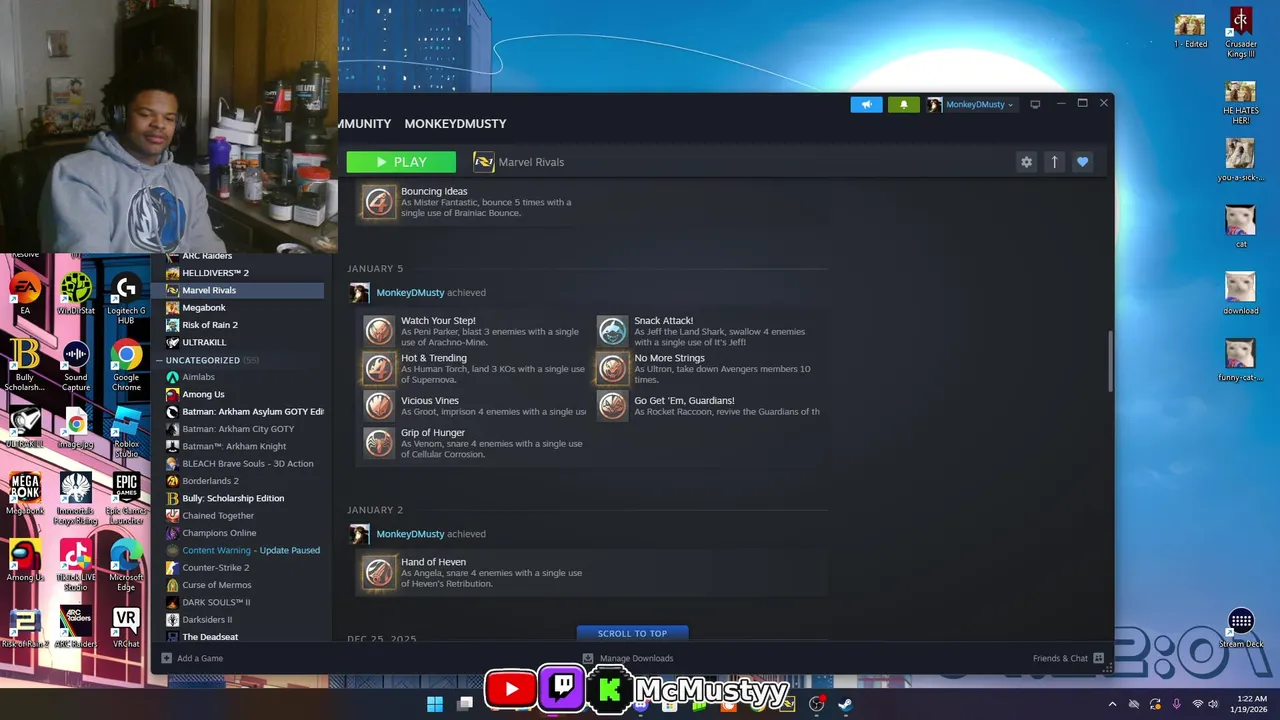
Task: Click the Hot & Trending achievement icon
Action: 378,368
